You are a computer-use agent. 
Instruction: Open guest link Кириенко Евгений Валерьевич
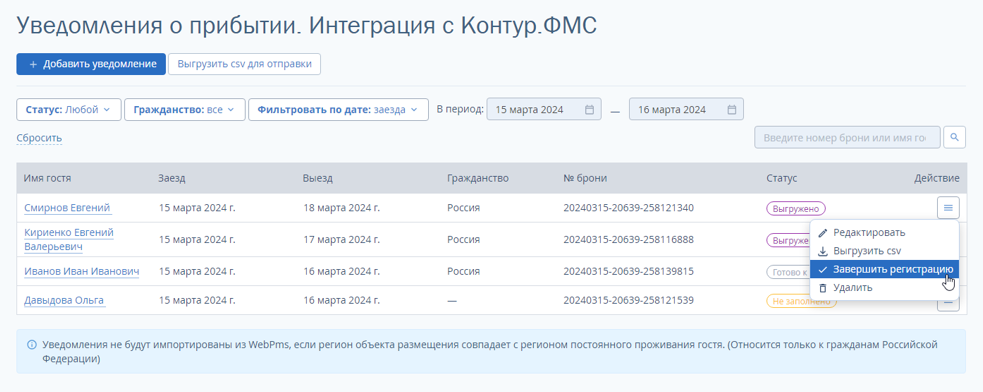pos(69,240)
